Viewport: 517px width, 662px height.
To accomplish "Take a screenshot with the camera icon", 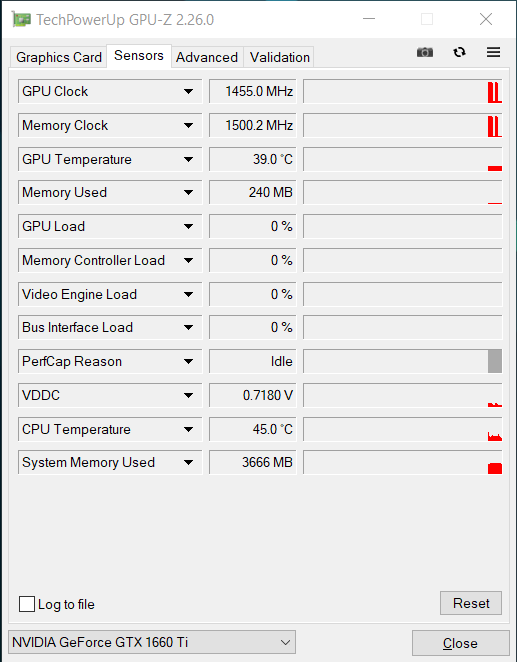I will coord(425,52).
